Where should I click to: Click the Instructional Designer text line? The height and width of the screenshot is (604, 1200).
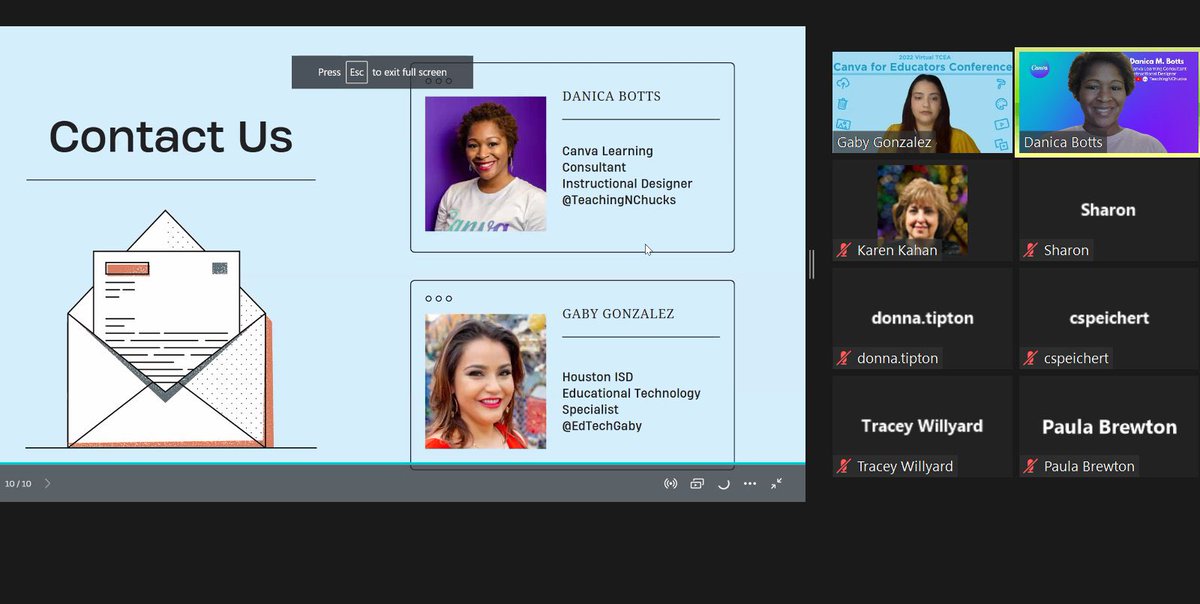[x=627, y=184]
